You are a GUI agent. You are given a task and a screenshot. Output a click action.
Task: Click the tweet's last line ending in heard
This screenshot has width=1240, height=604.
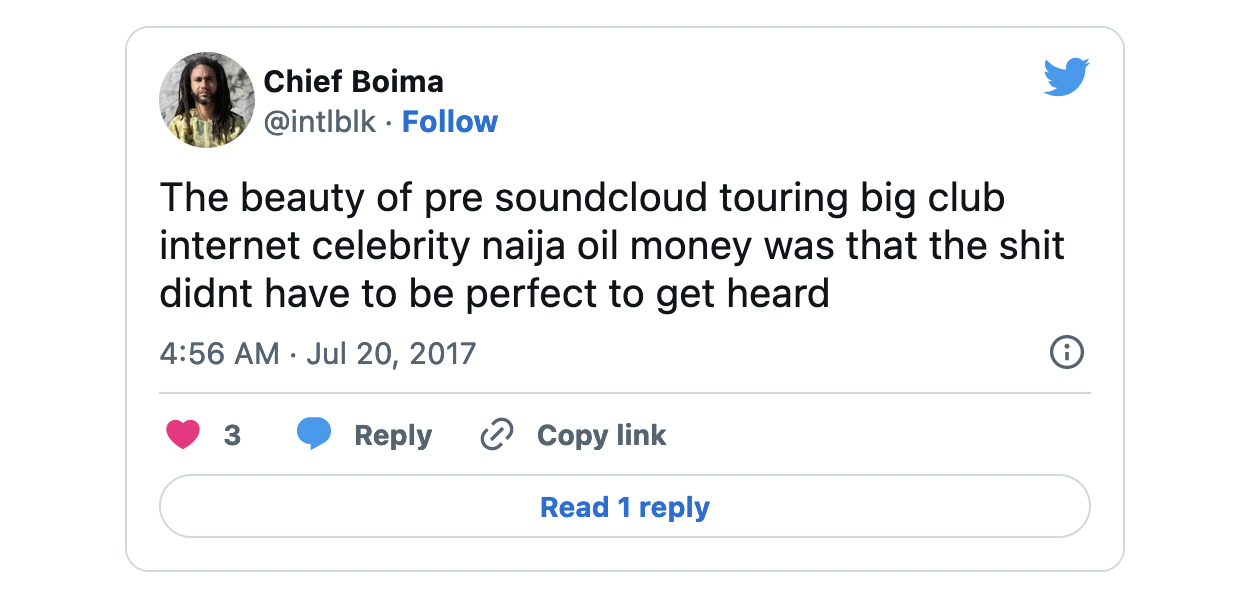tap(494, 294)
